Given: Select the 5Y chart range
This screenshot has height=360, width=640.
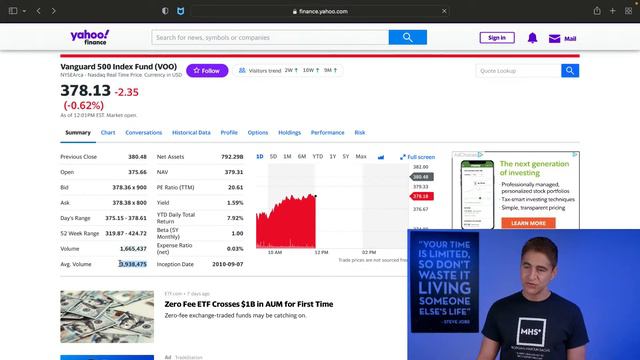Looking at the screenshot, I should (x=346, y=156).
